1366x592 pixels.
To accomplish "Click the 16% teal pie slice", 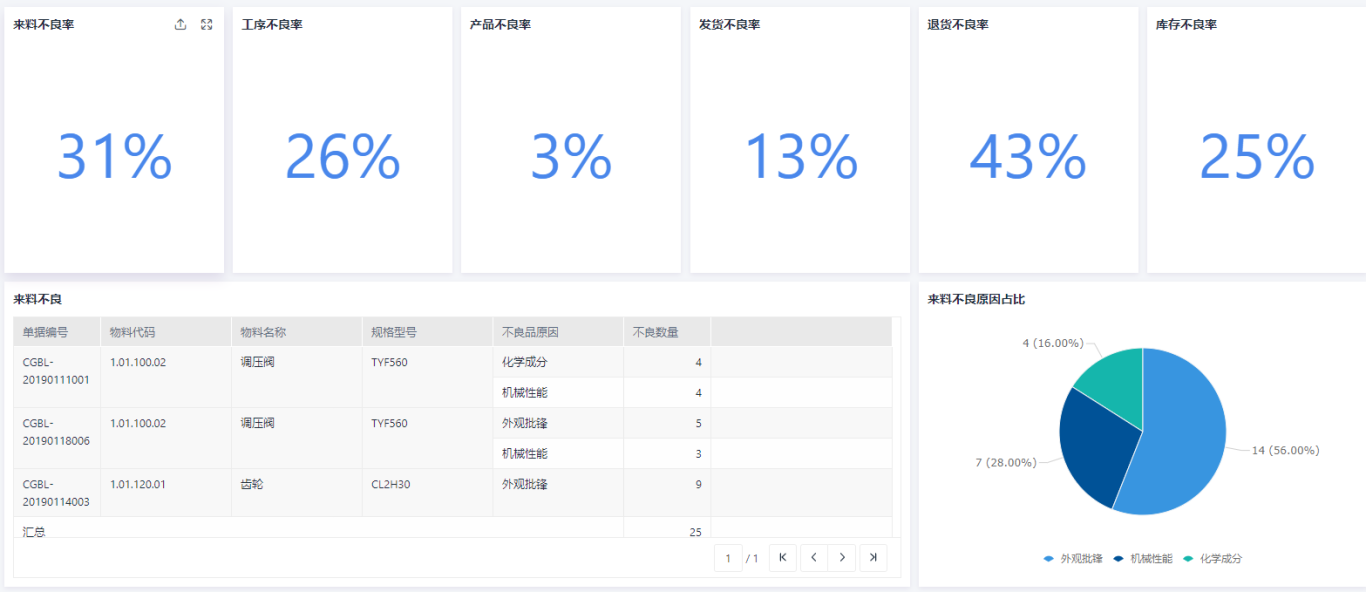I will click(x=1115, y=387).
